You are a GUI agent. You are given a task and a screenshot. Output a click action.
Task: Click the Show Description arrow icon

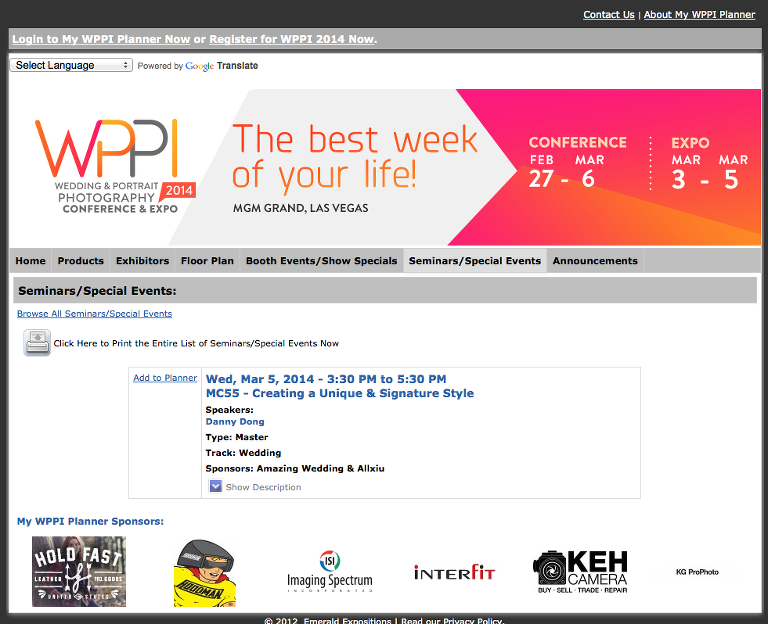tap(215, 487)
